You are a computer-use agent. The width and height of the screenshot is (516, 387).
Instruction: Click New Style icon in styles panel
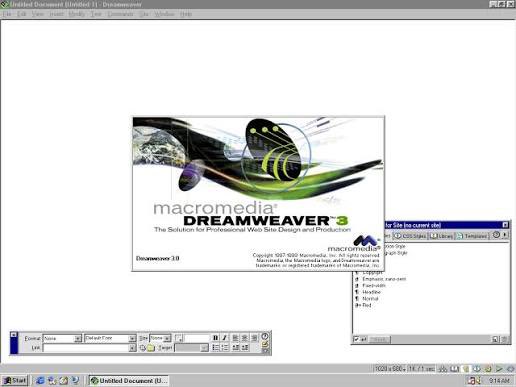click(x=495, y=339)
